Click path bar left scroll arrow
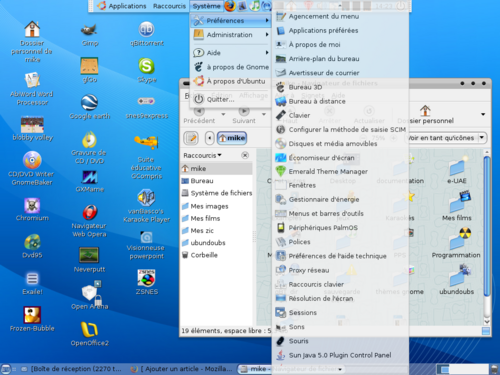The width and height of the screenshot is (500, 375). click(210, 138)
